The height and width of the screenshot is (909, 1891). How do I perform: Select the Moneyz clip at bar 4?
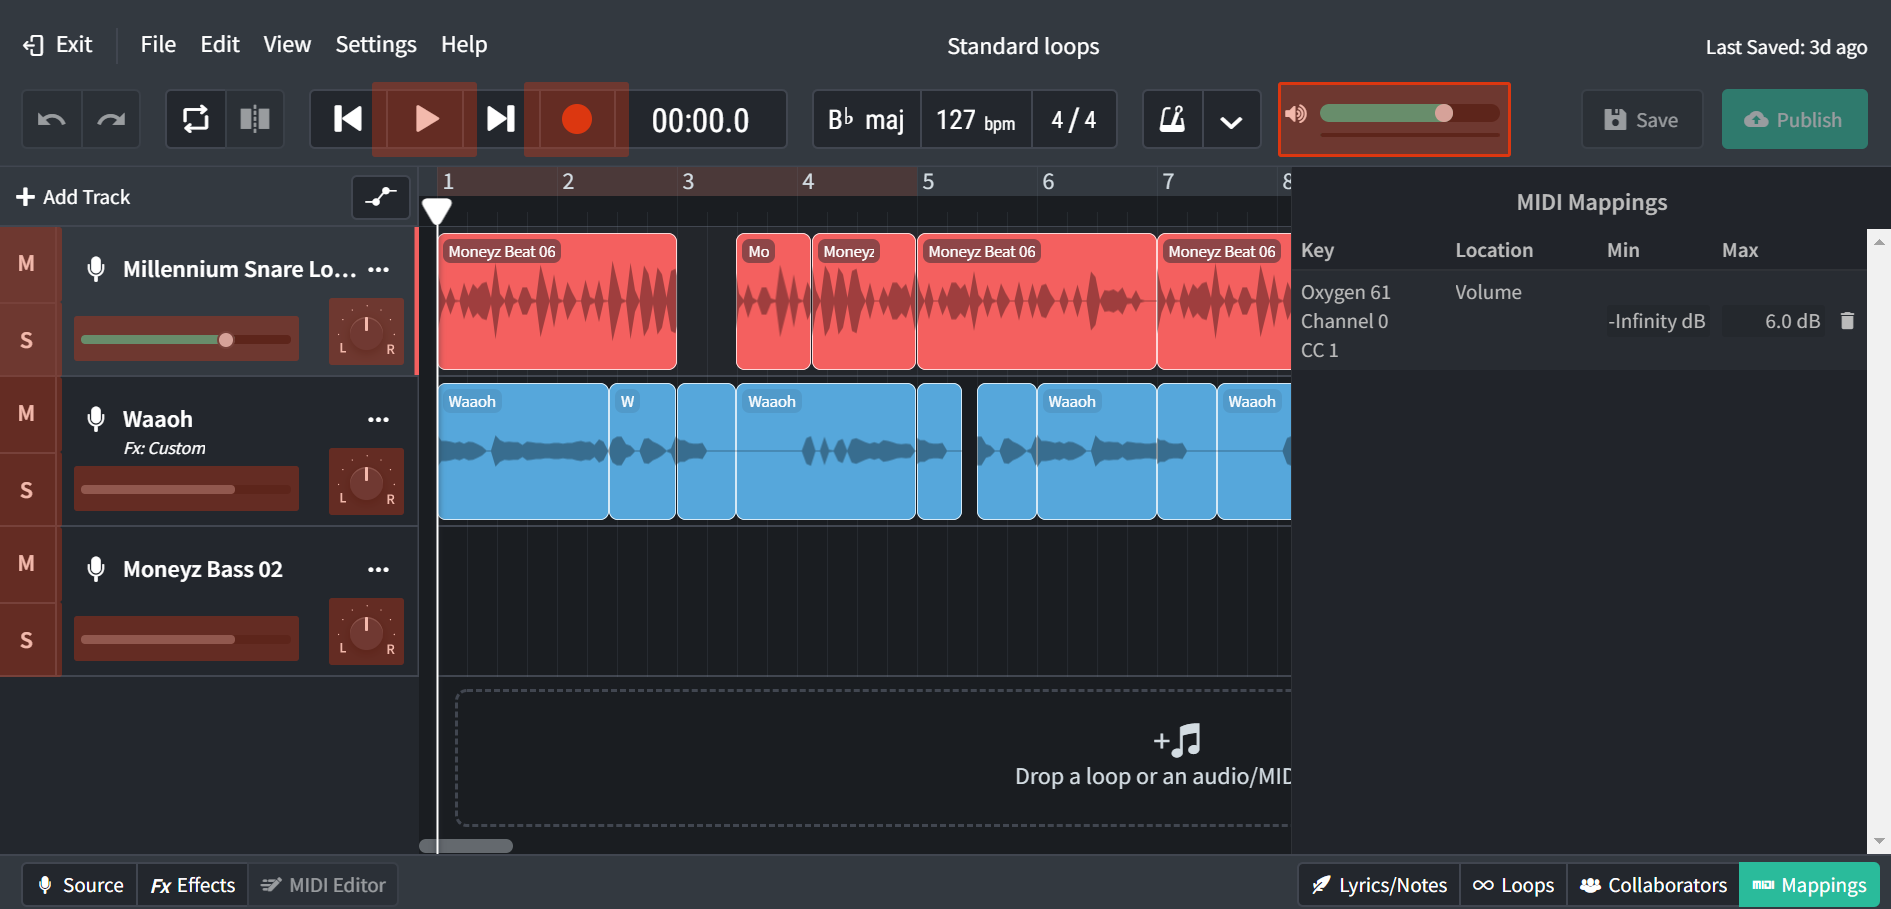coord(864,301)
